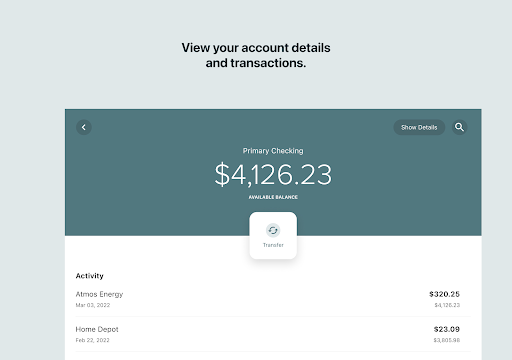Viewport: 512px width, 360px height.
Task: Click the $4,126.23 available balance amount
Action: [x=273, y=174]
